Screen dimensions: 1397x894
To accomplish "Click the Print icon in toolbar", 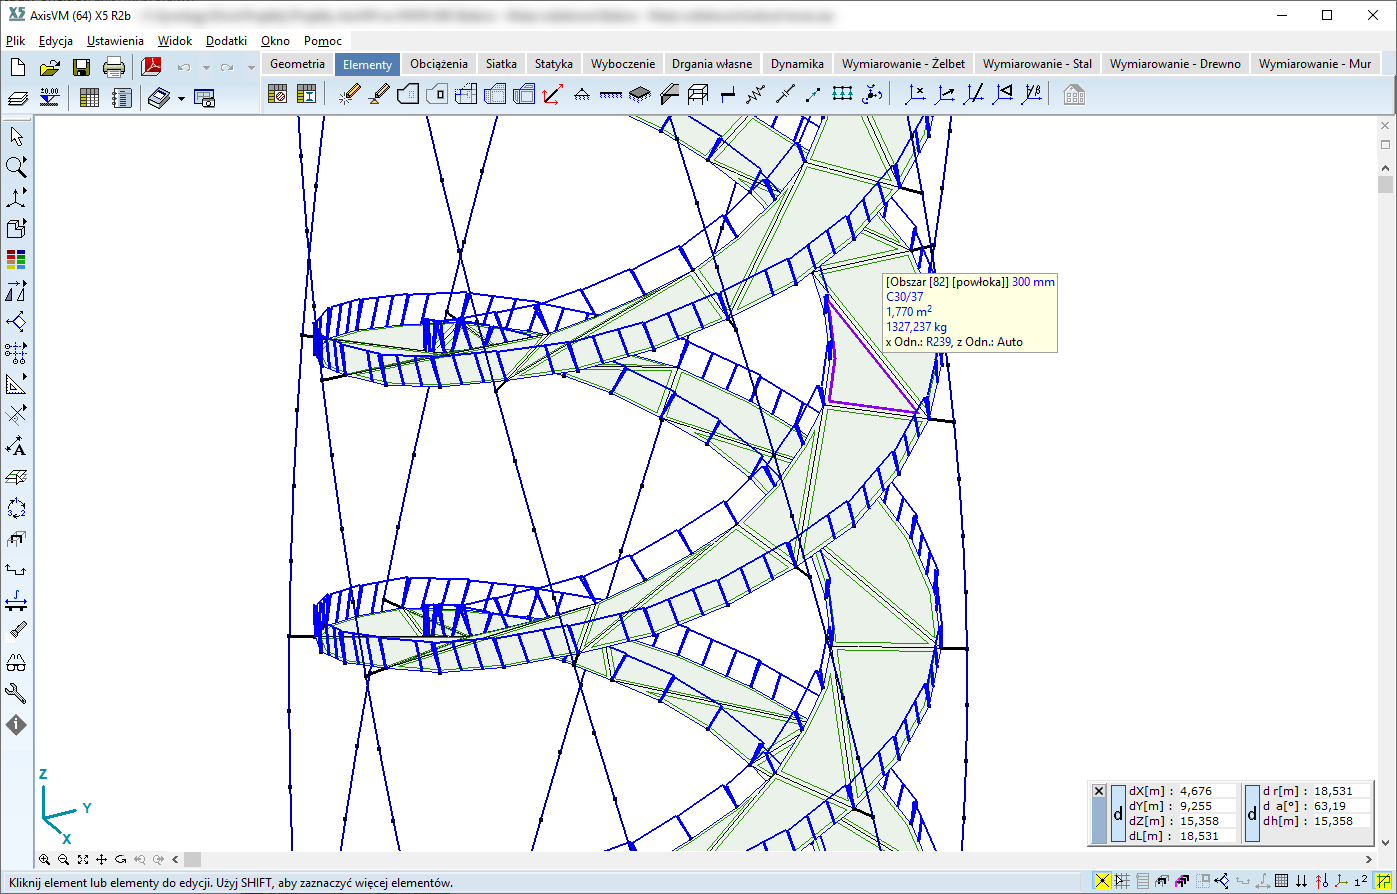I will [x=114, y=67].
